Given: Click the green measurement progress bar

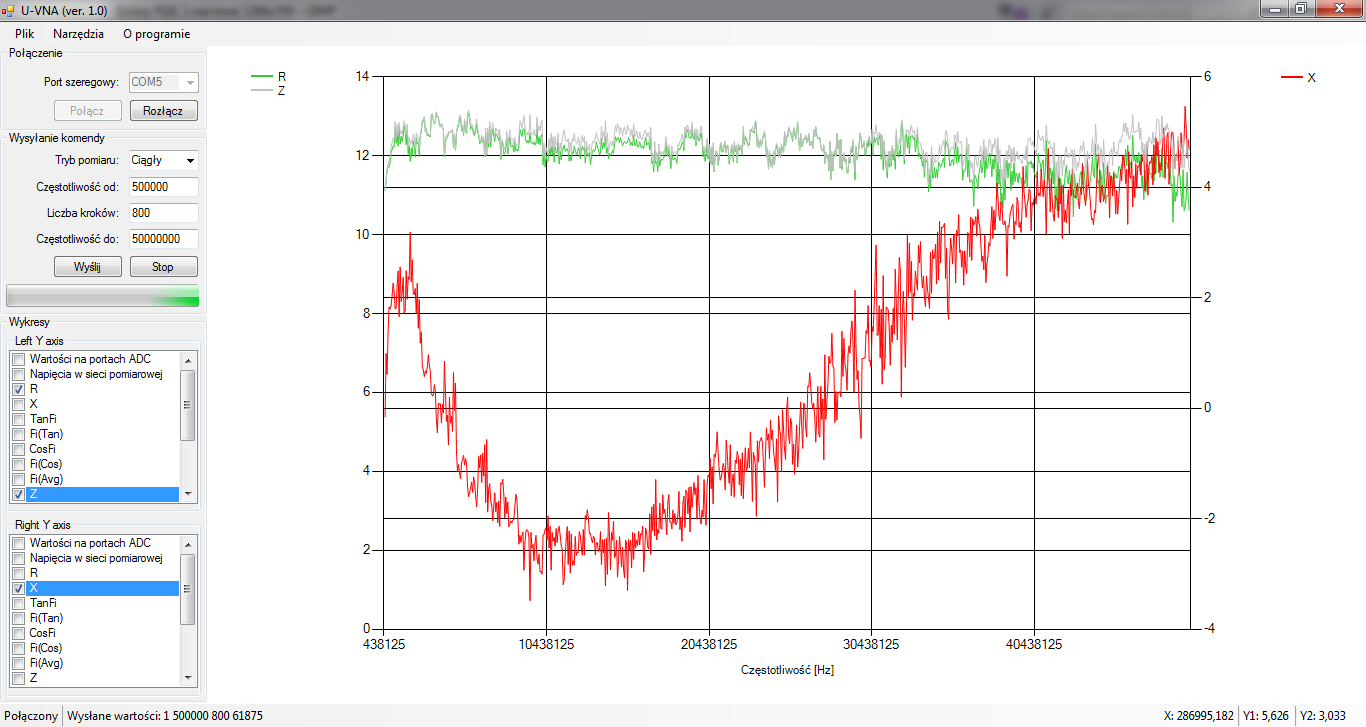Looking at the screenshot, I should (x=102, y=296).
